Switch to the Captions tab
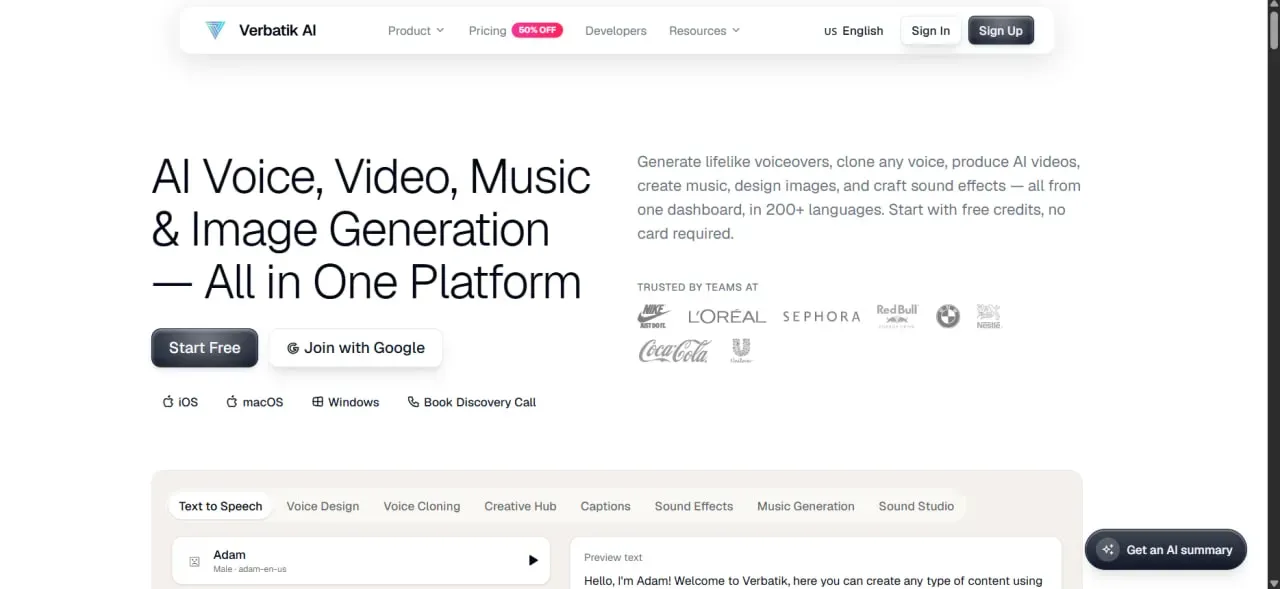 (x=606, y=506)
